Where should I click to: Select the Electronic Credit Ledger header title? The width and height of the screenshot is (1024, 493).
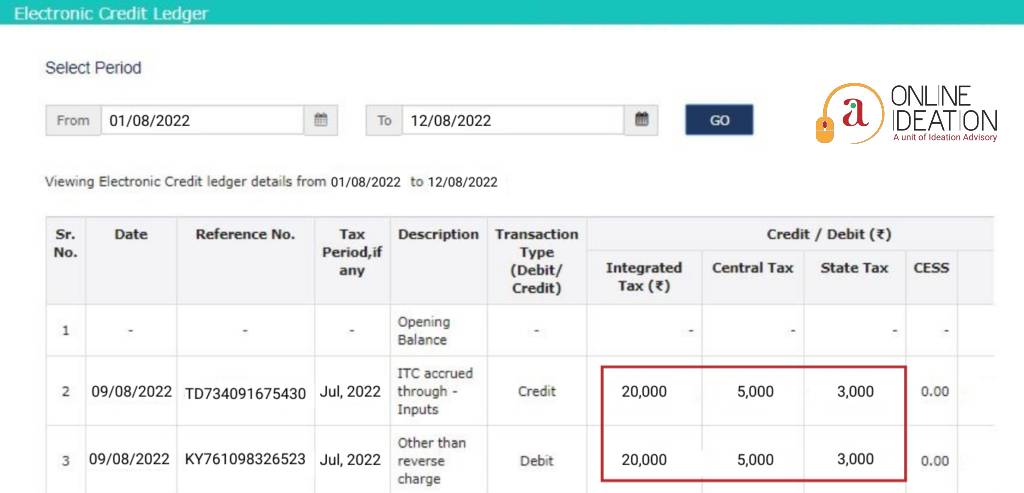click(111, 13)
